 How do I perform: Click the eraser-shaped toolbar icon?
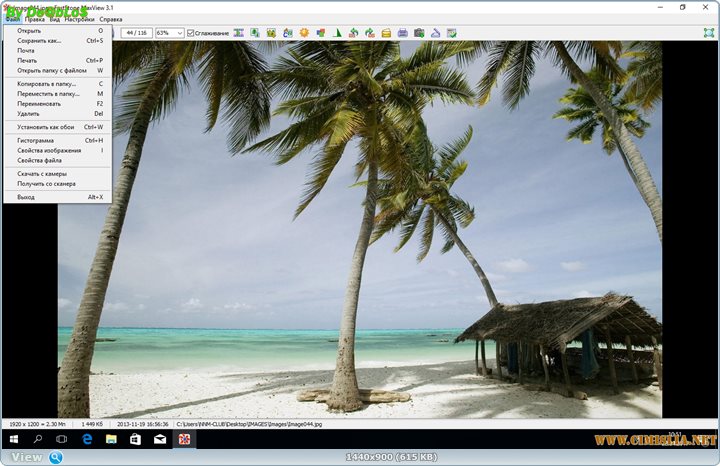click(435, 33)
